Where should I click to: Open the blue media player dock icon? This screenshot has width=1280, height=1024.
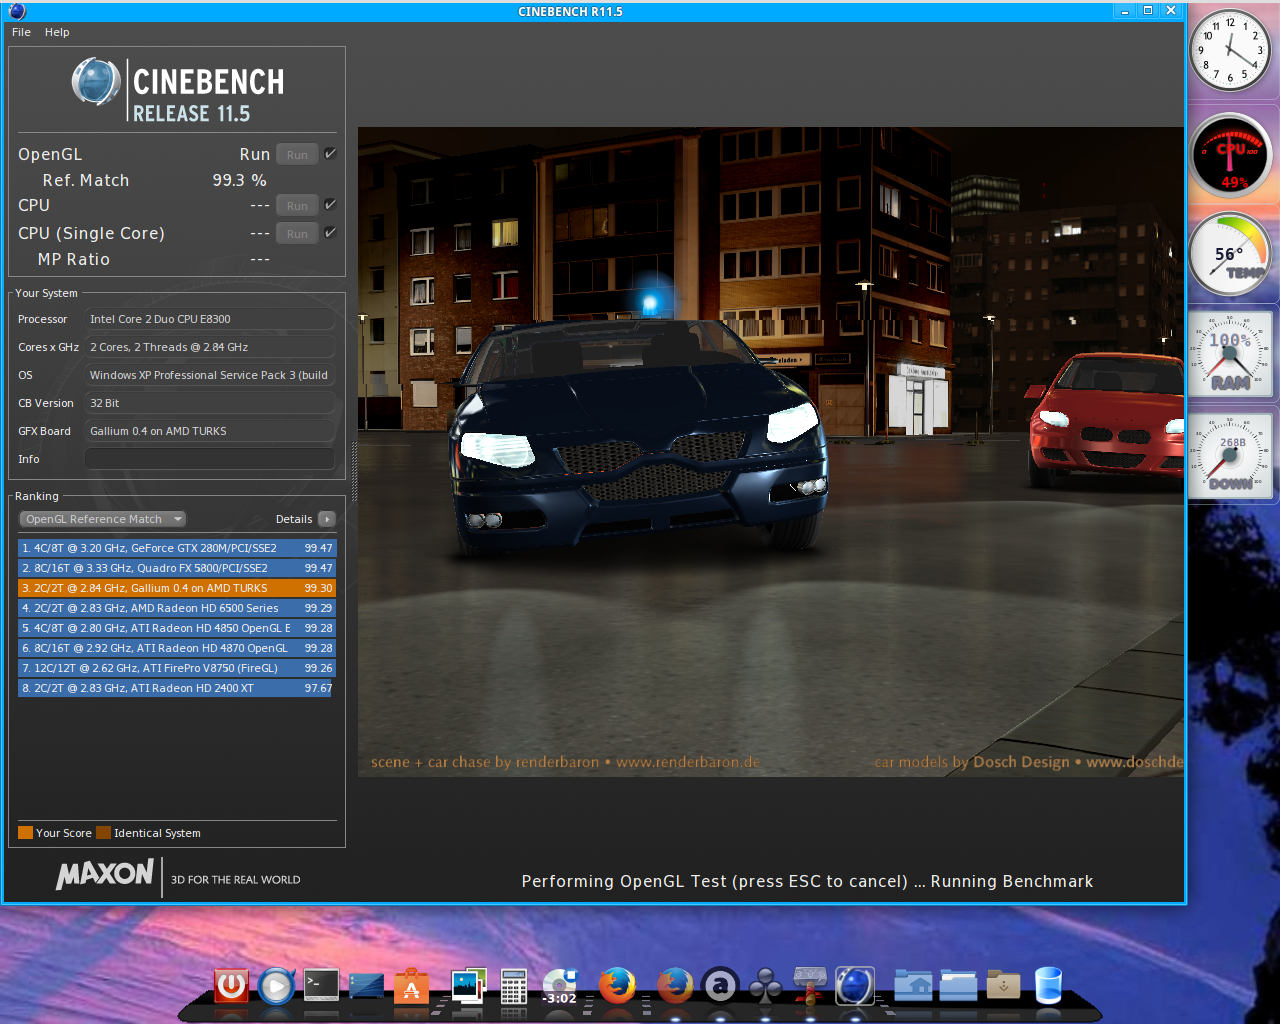tap(276, 986)
